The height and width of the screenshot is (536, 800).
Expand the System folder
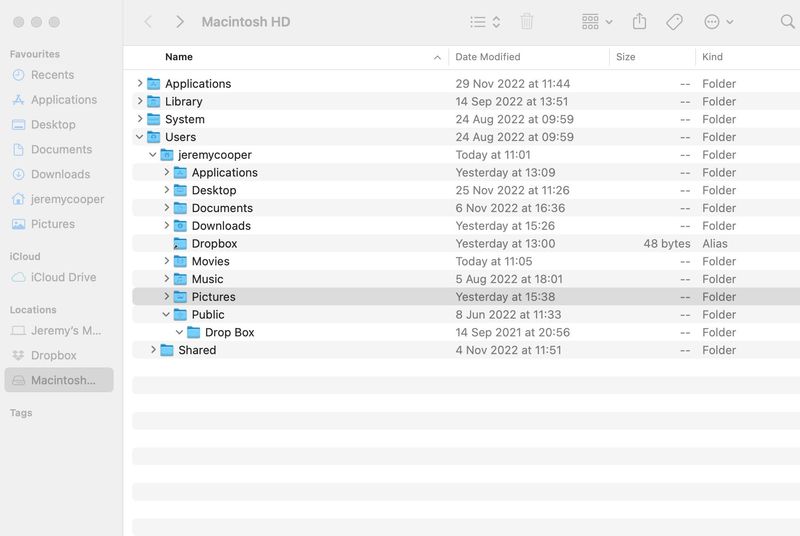tap(140, 119)
